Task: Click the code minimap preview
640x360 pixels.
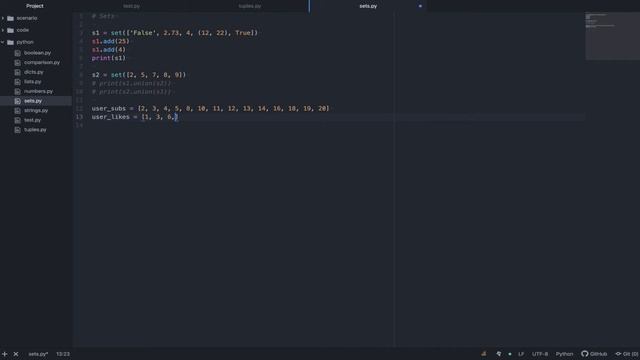Action: 612,36
